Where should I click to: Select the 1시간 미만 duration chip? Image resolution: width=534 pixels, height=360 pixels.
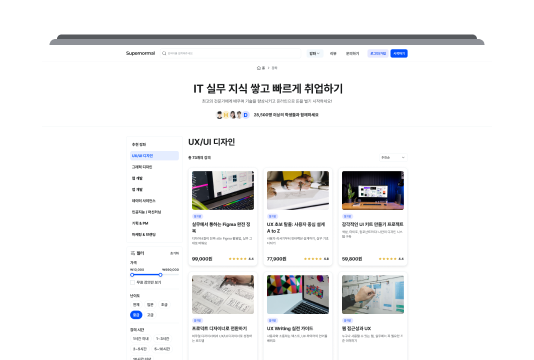[141, 339]
